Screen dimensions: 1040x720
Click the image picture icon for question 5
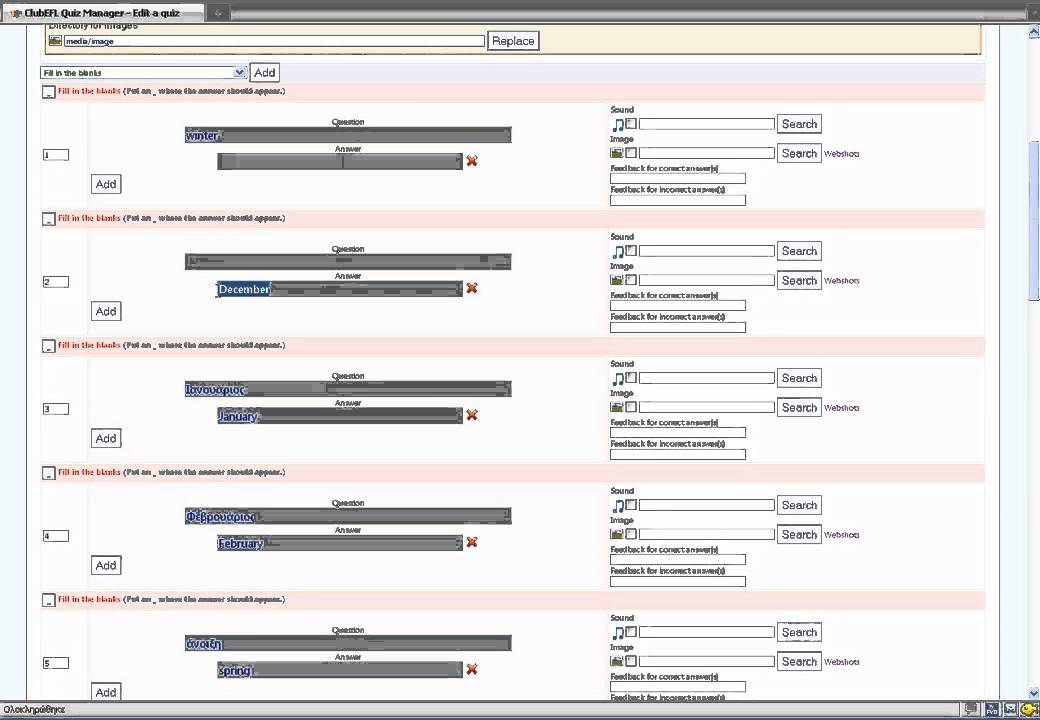point(617,662)
